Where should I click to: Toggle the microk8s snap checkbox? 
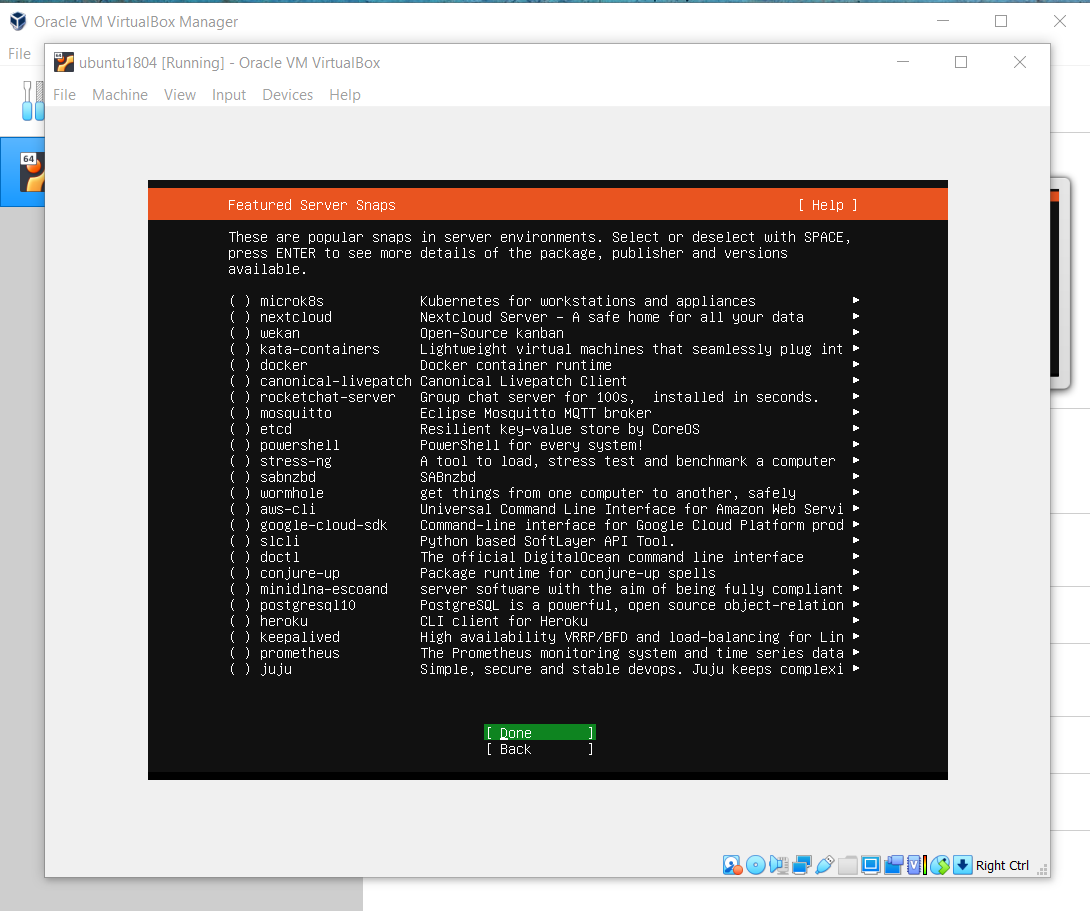click(x=240, y=301)
